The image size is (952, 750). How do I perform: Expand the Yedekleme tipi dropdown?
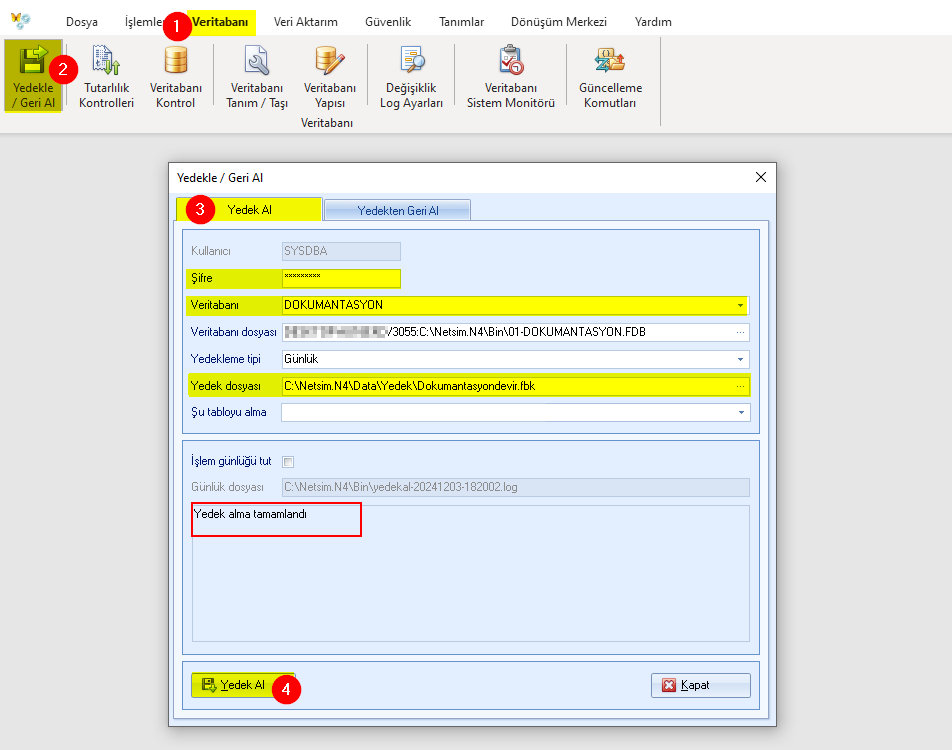pyautogui.click(x=740, y=360)
